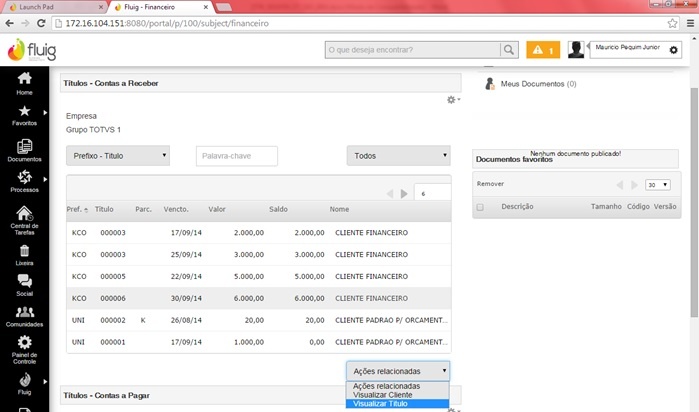Select row with Vencto. 25/09/14

(259, 255)
